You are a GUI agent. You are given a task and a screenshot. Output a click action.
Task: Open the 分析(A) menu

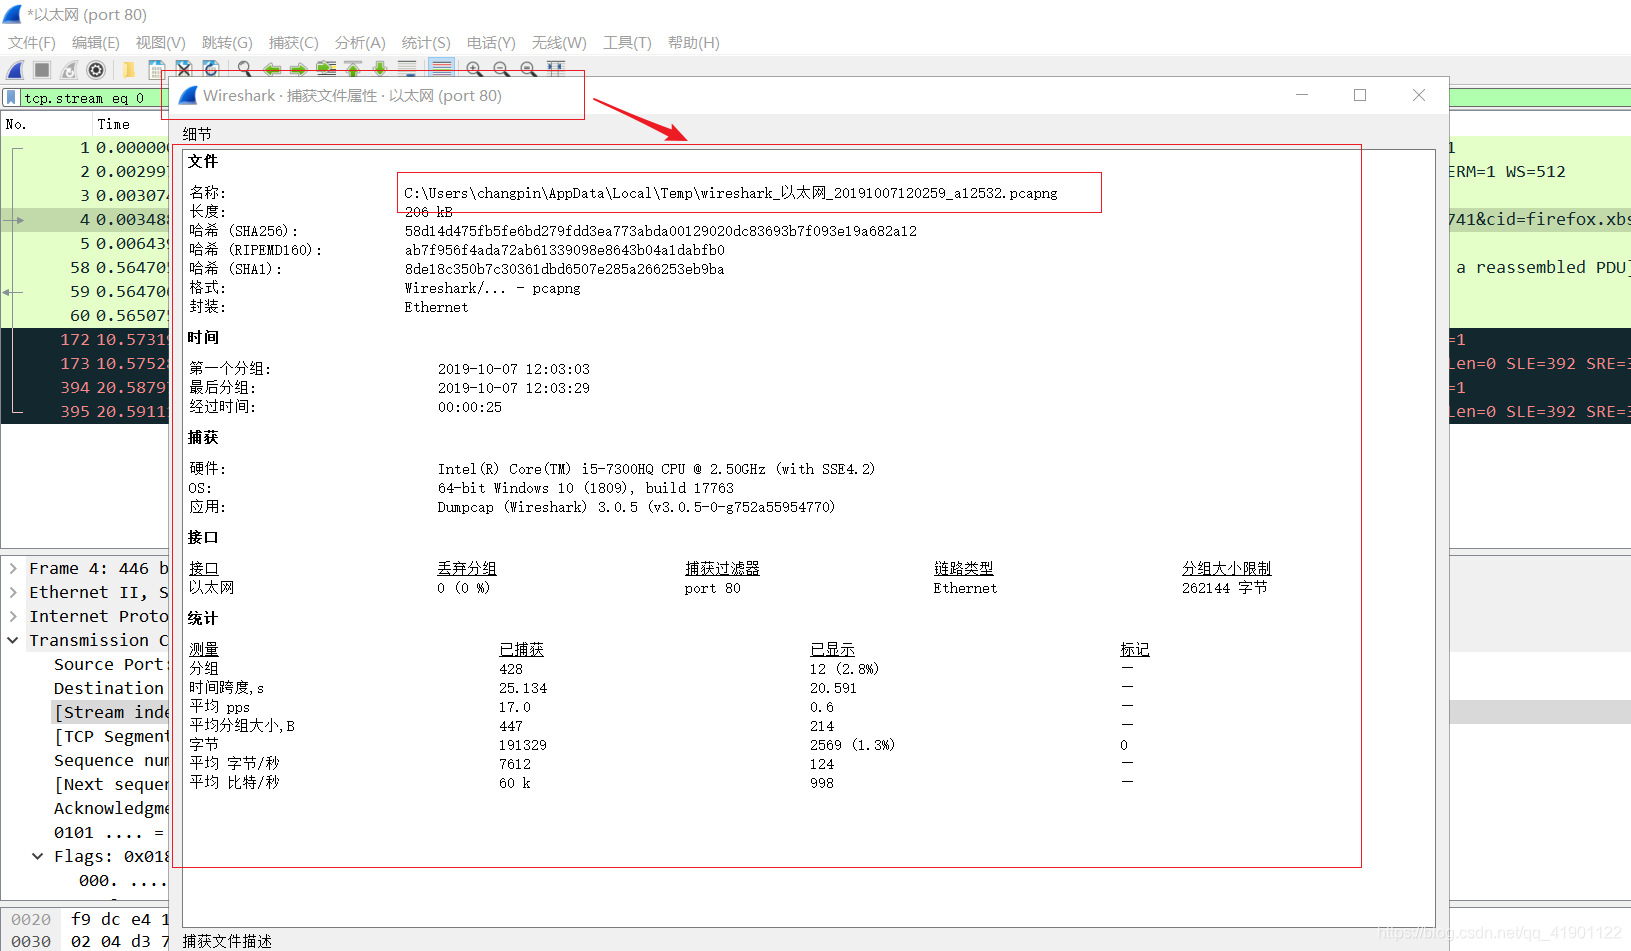(360, 43)
